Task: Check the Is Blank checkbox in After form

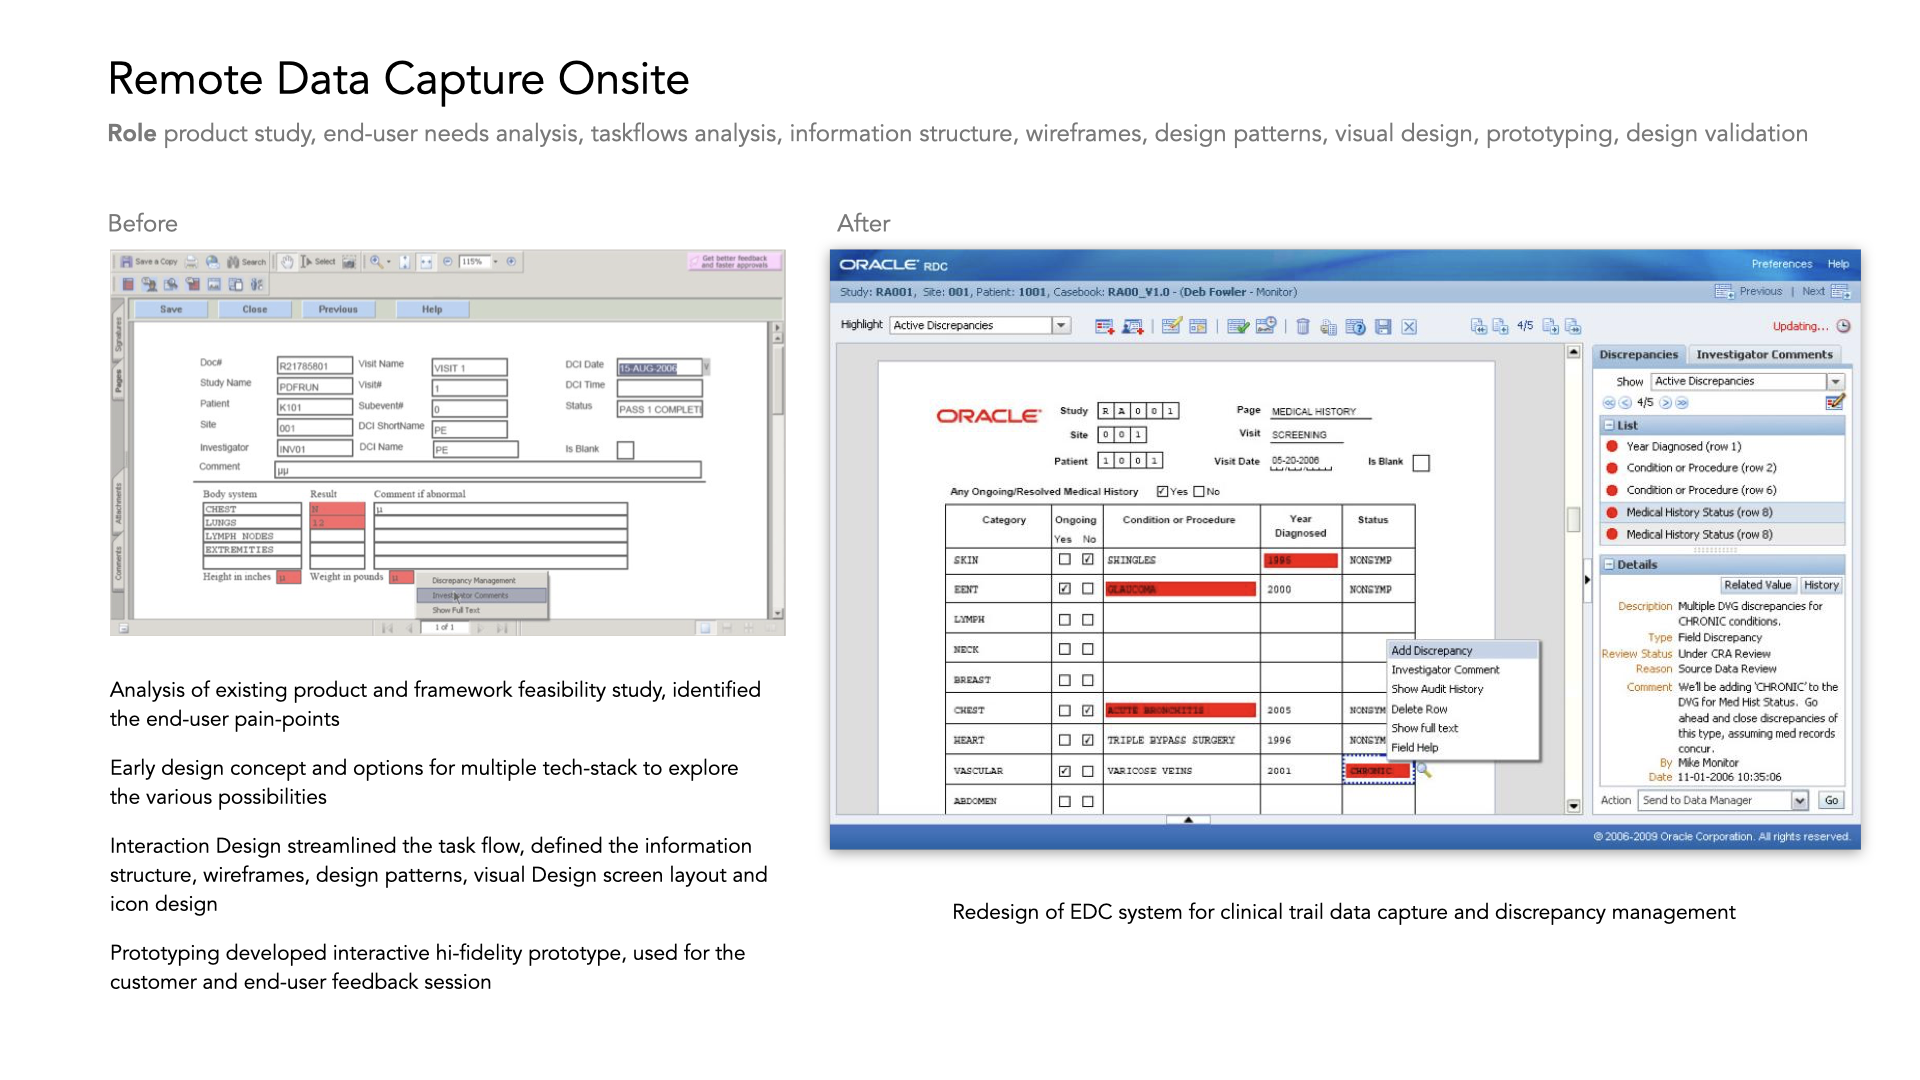Action: [1421, 462]
